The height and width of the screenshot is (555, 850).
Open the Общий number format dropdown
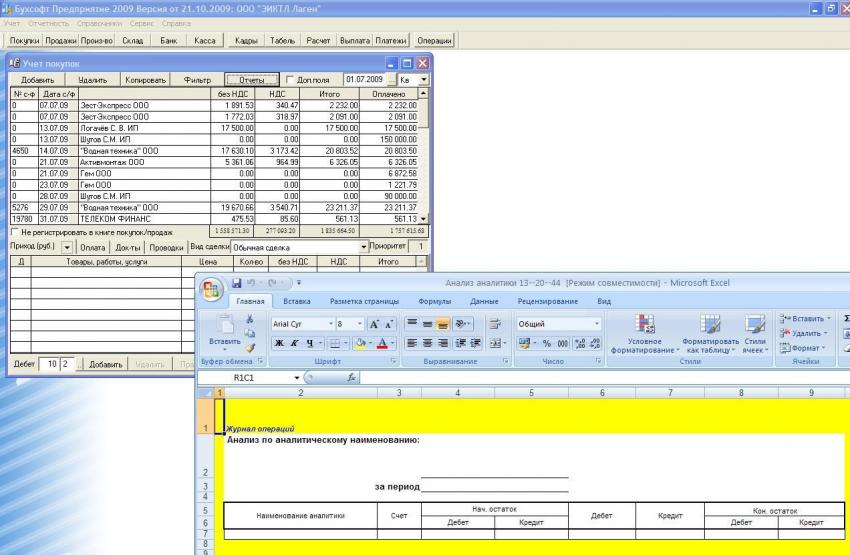598,324
